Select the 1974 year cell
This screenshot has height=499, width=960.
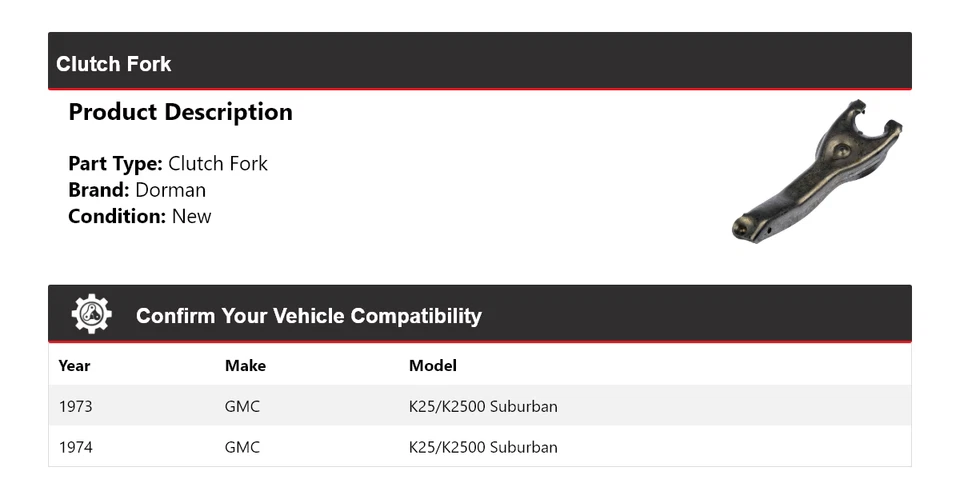pos(76,447)
